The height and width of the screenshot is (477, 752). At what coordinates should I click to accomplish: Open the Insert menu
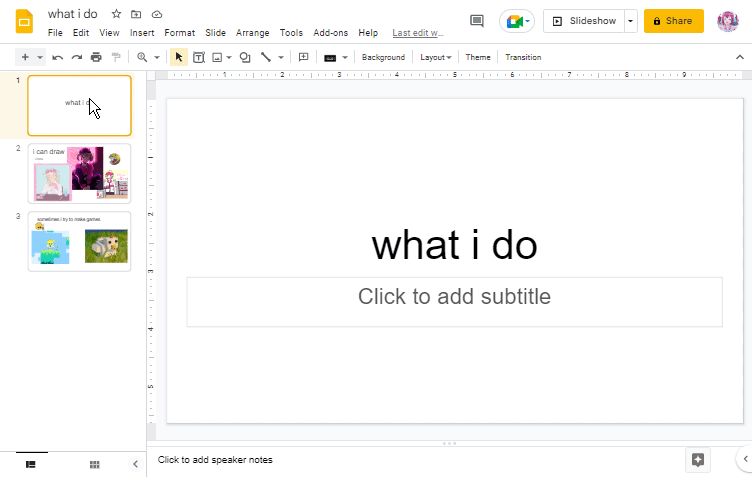pos(142,33)
